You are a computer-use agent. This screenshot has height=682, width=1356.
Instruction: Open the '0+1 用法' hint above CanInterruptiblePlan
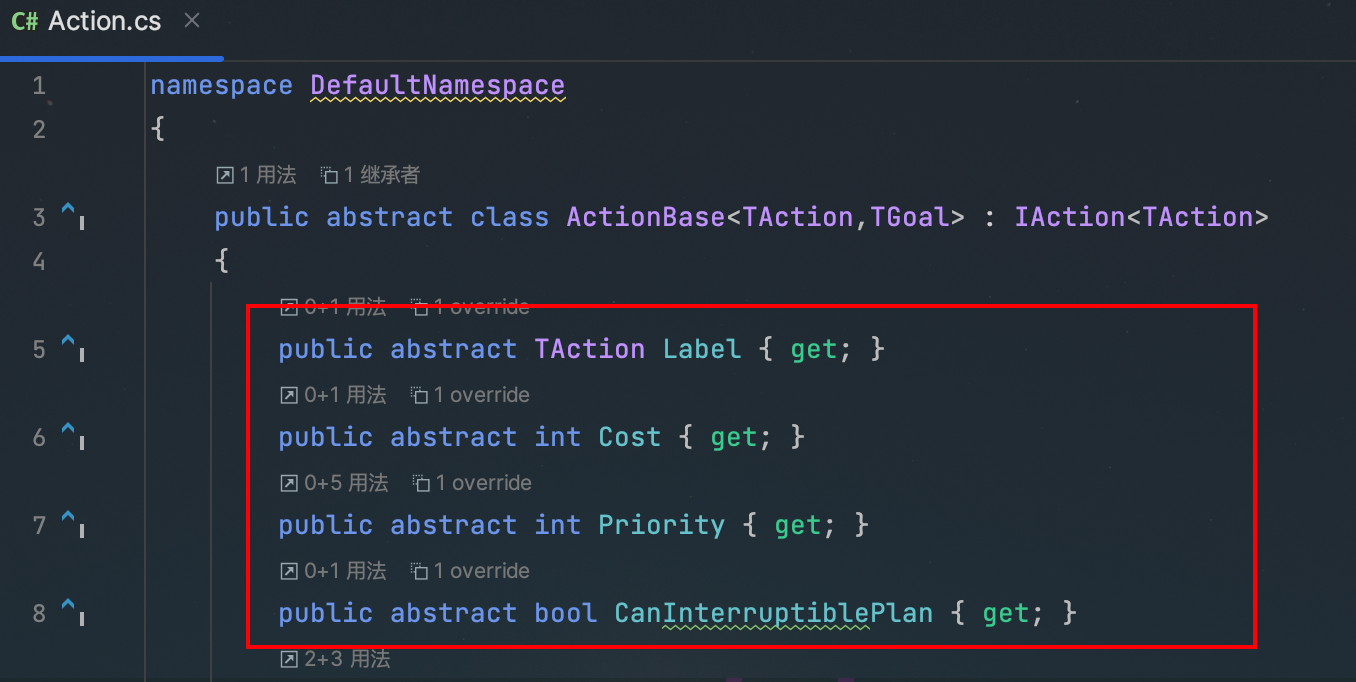tap(333, 571)
